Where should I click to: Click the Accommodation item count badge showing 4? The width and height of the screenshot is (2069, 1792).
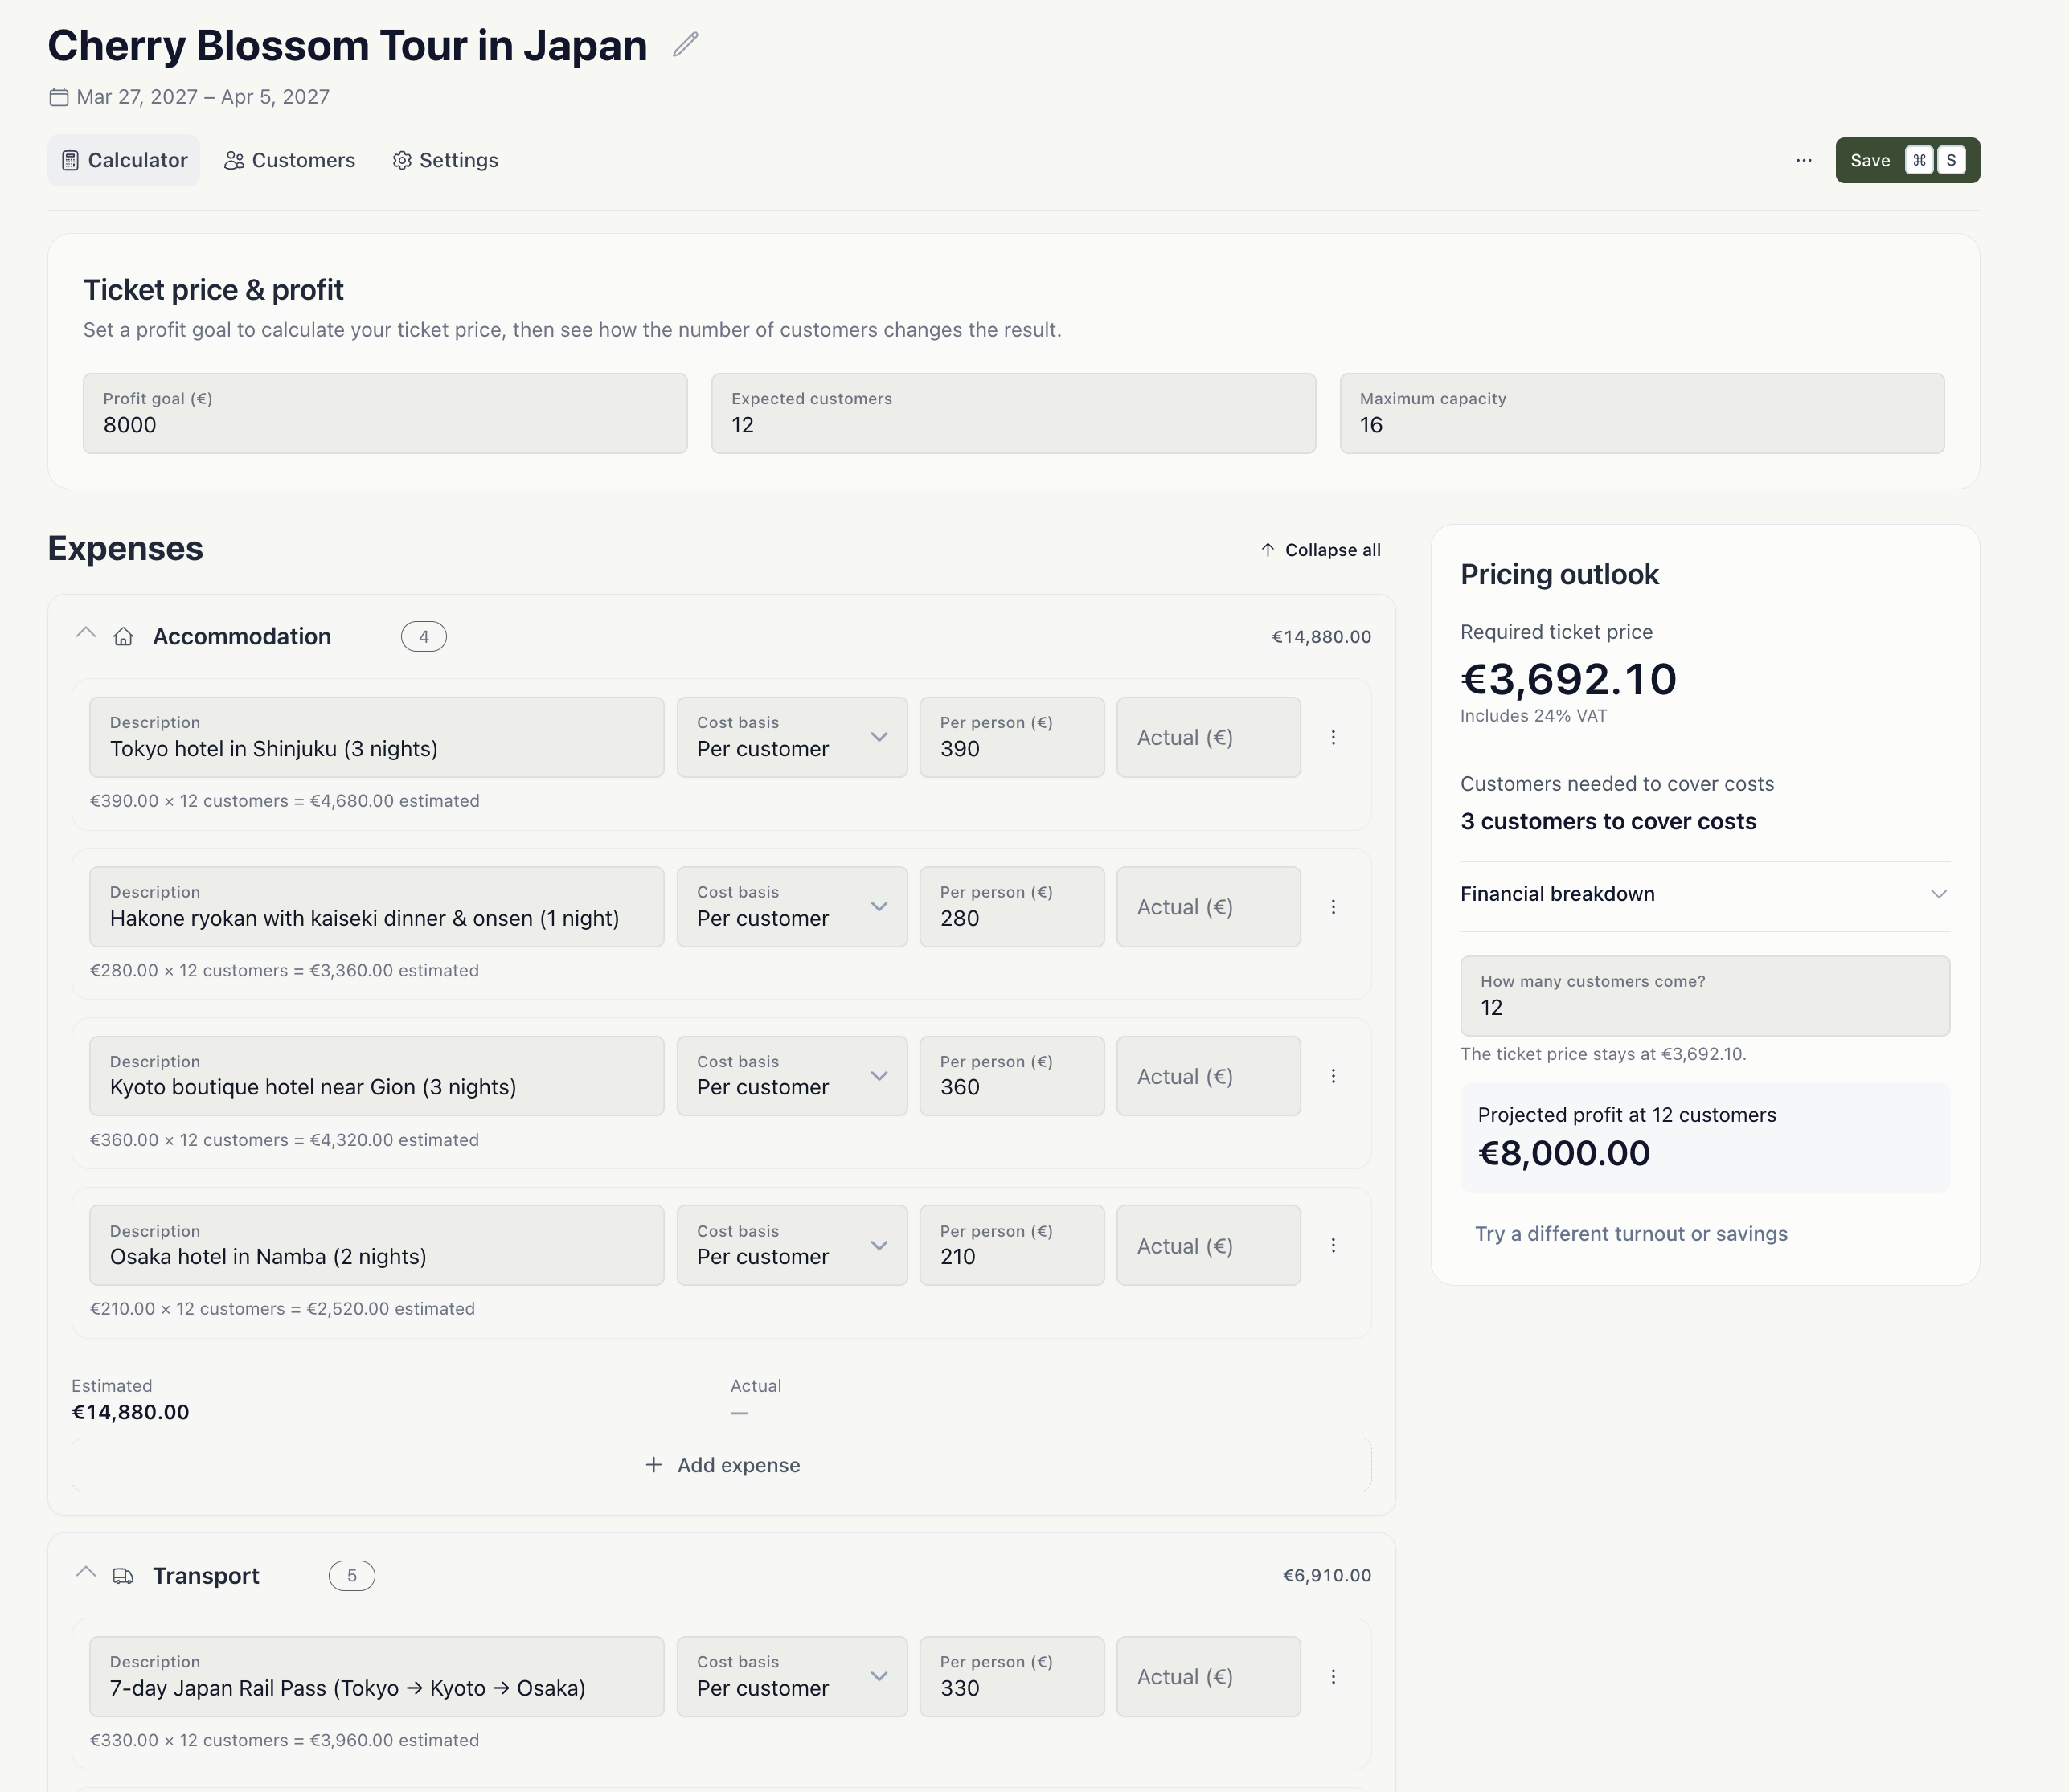click(424, 637)
